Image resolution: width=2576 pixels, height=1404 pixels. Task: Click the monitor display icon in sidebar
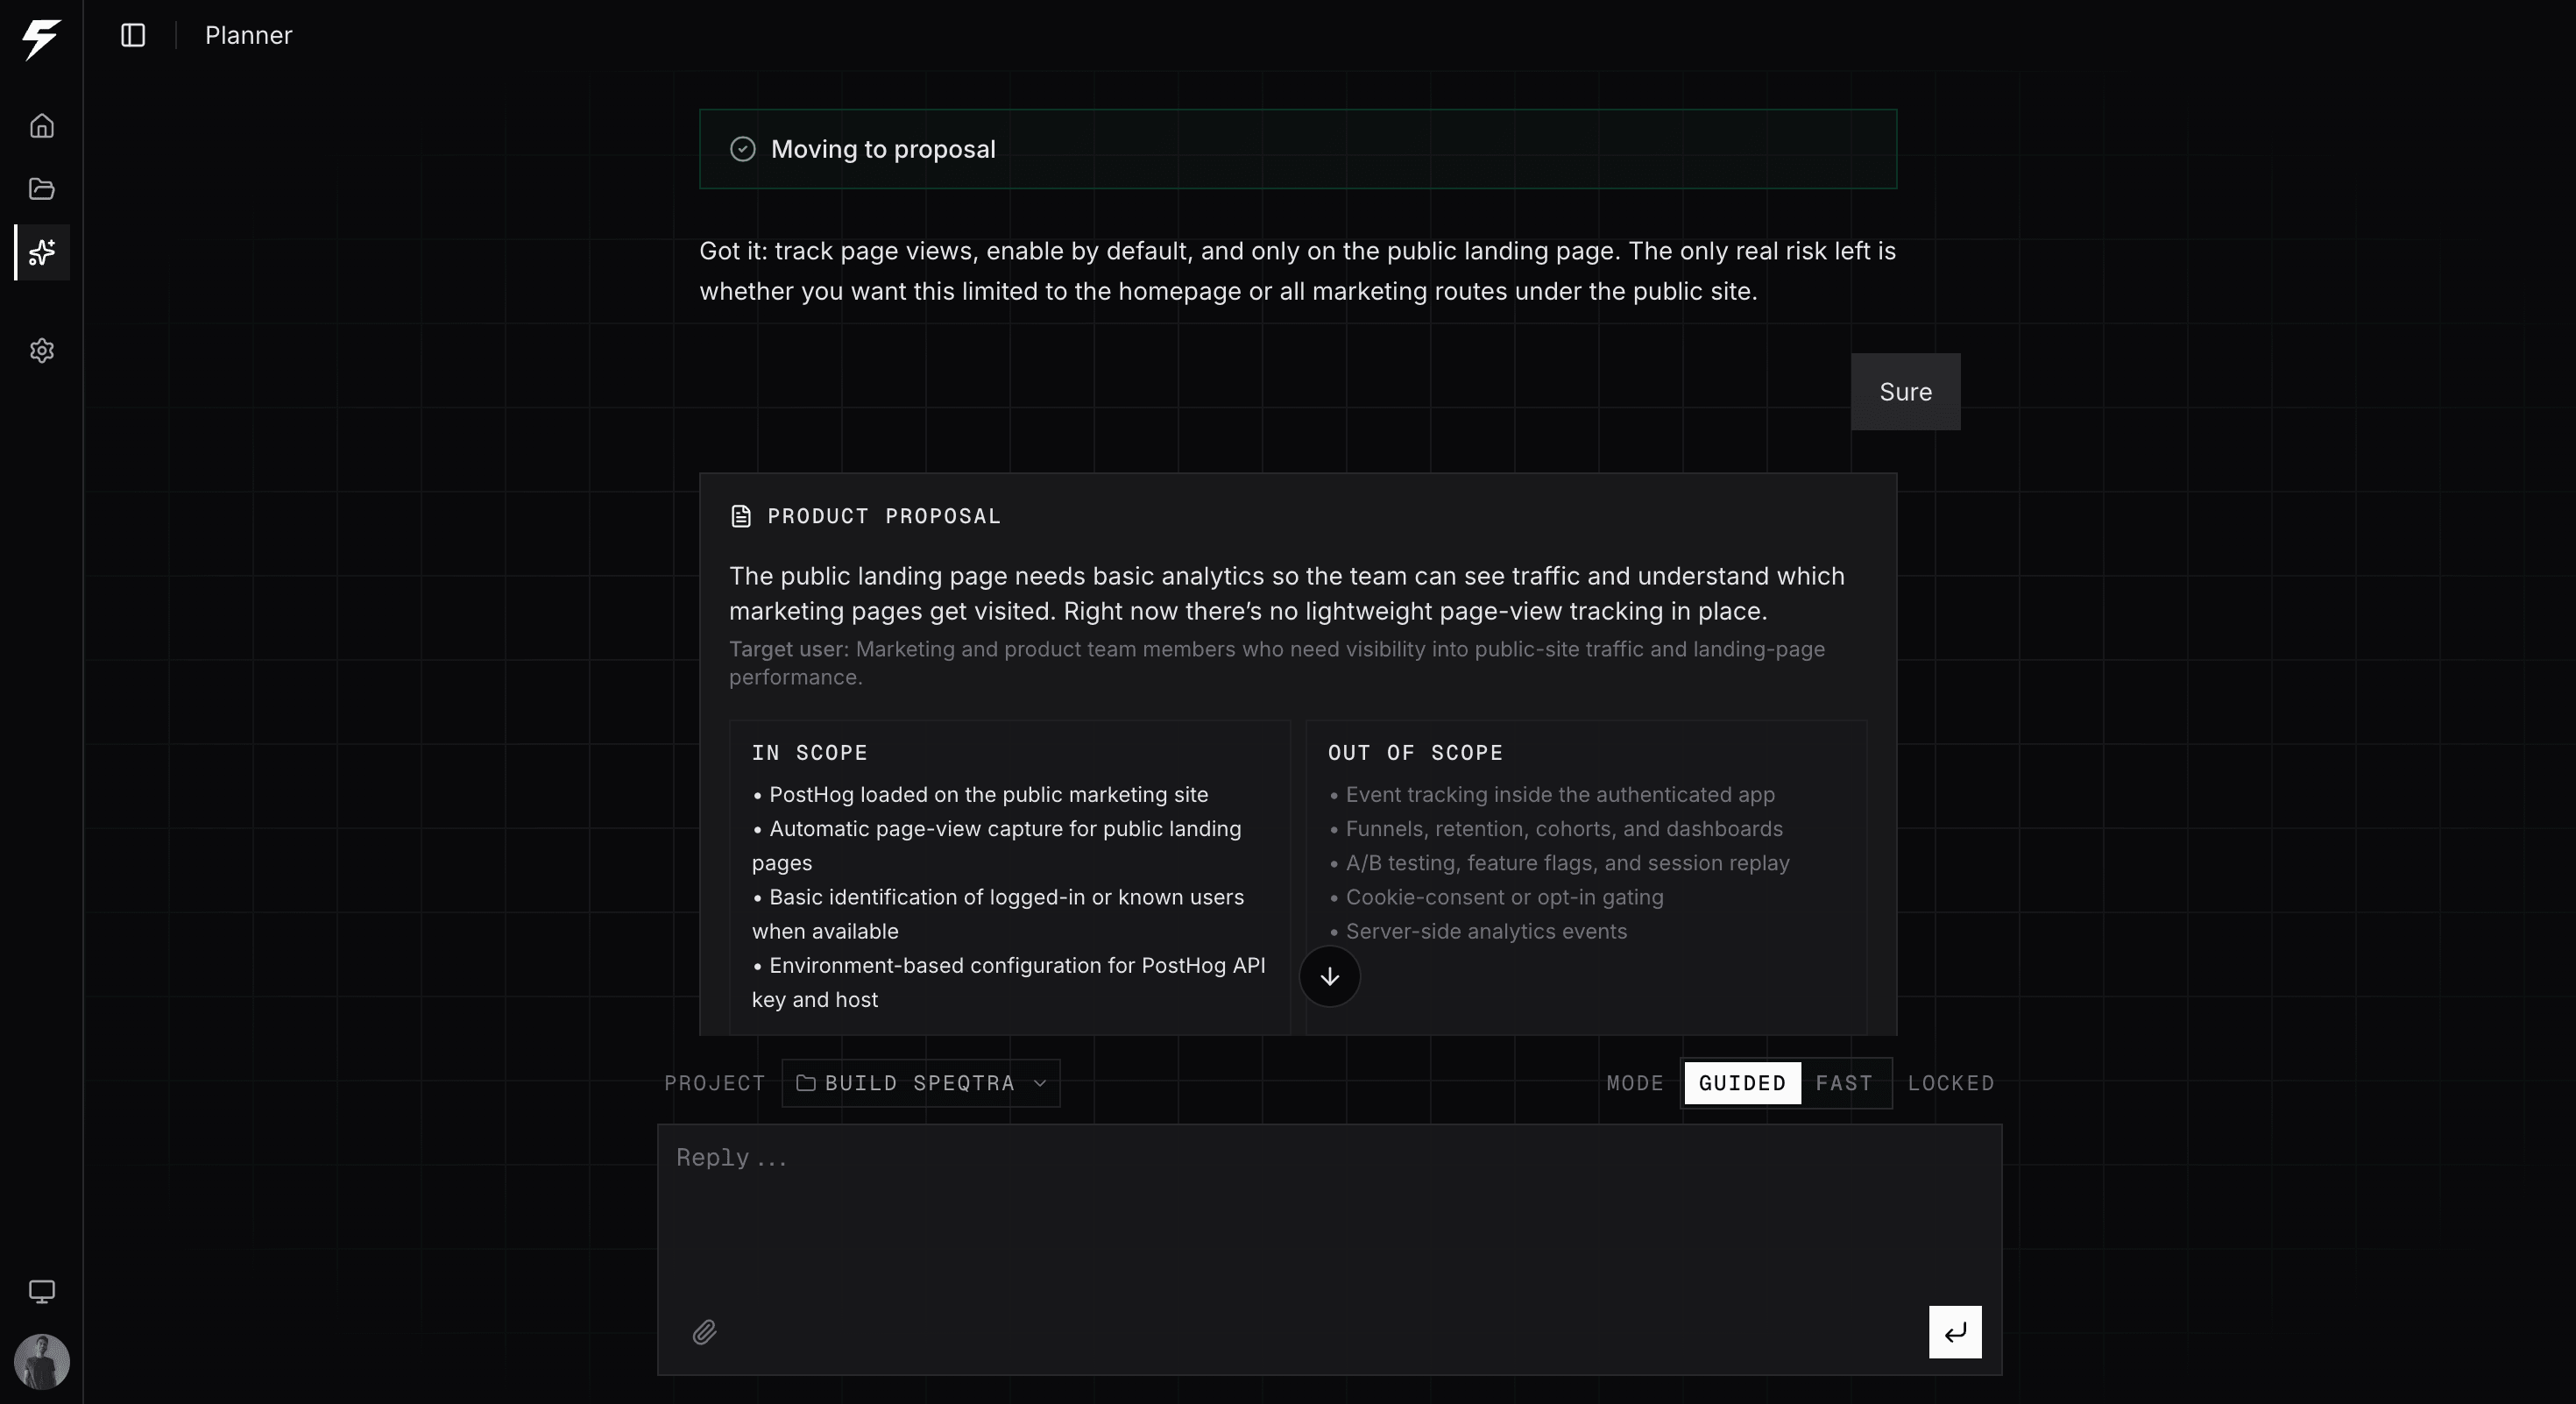pyautogui.click(x=41, y=1292)
